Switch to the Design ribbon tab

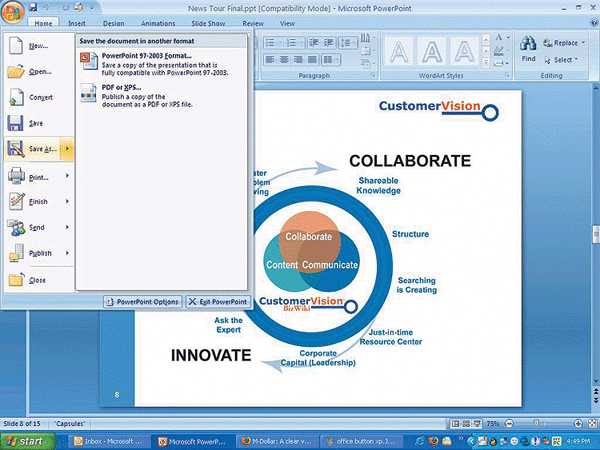tap(114, 23)
